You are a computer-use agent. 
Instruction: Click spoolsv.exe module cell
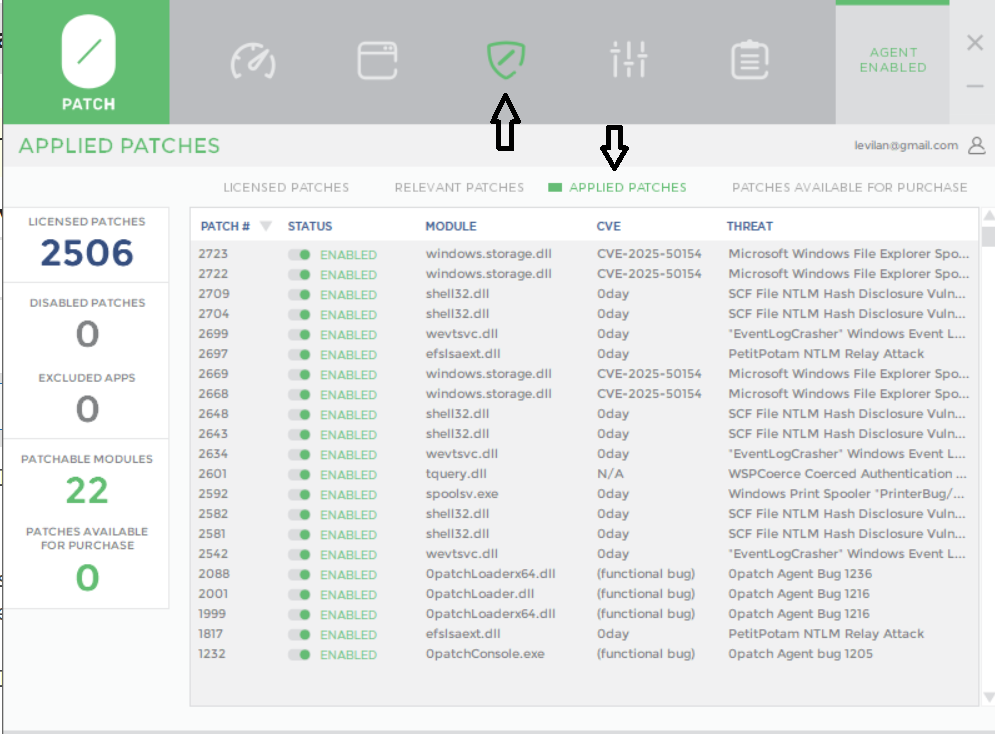click(x=461, y=494)
